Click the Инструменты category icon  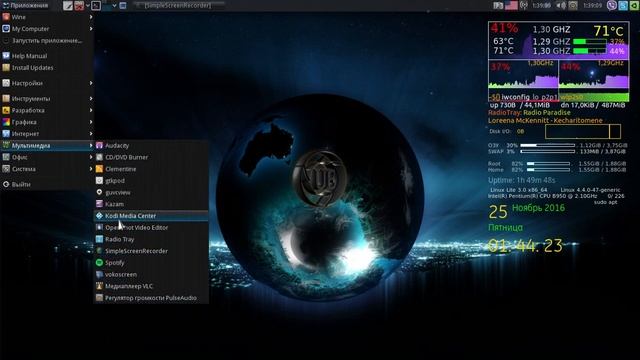pyautogui.click(x=6, y=99)
